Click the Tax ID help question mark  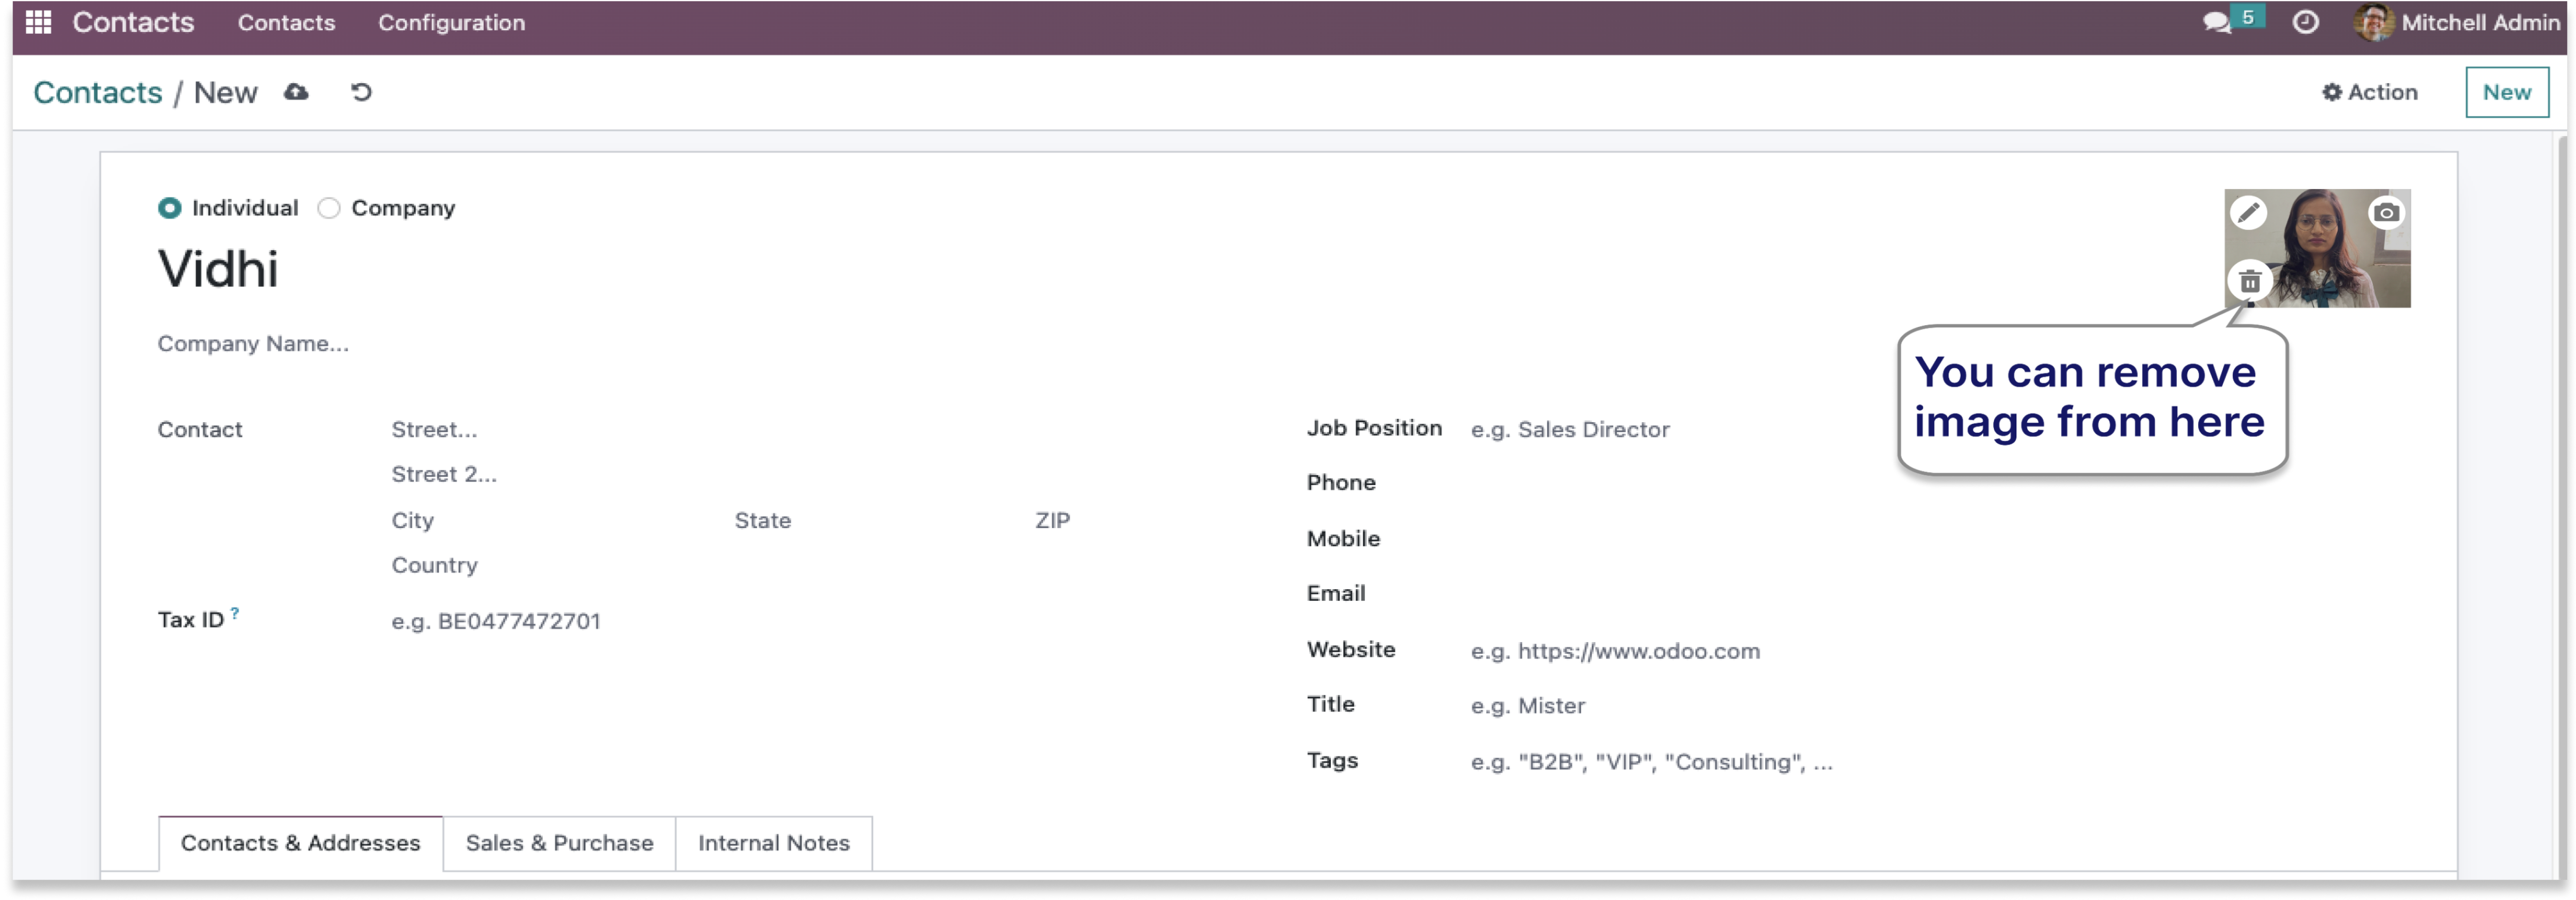coord(235,613)
